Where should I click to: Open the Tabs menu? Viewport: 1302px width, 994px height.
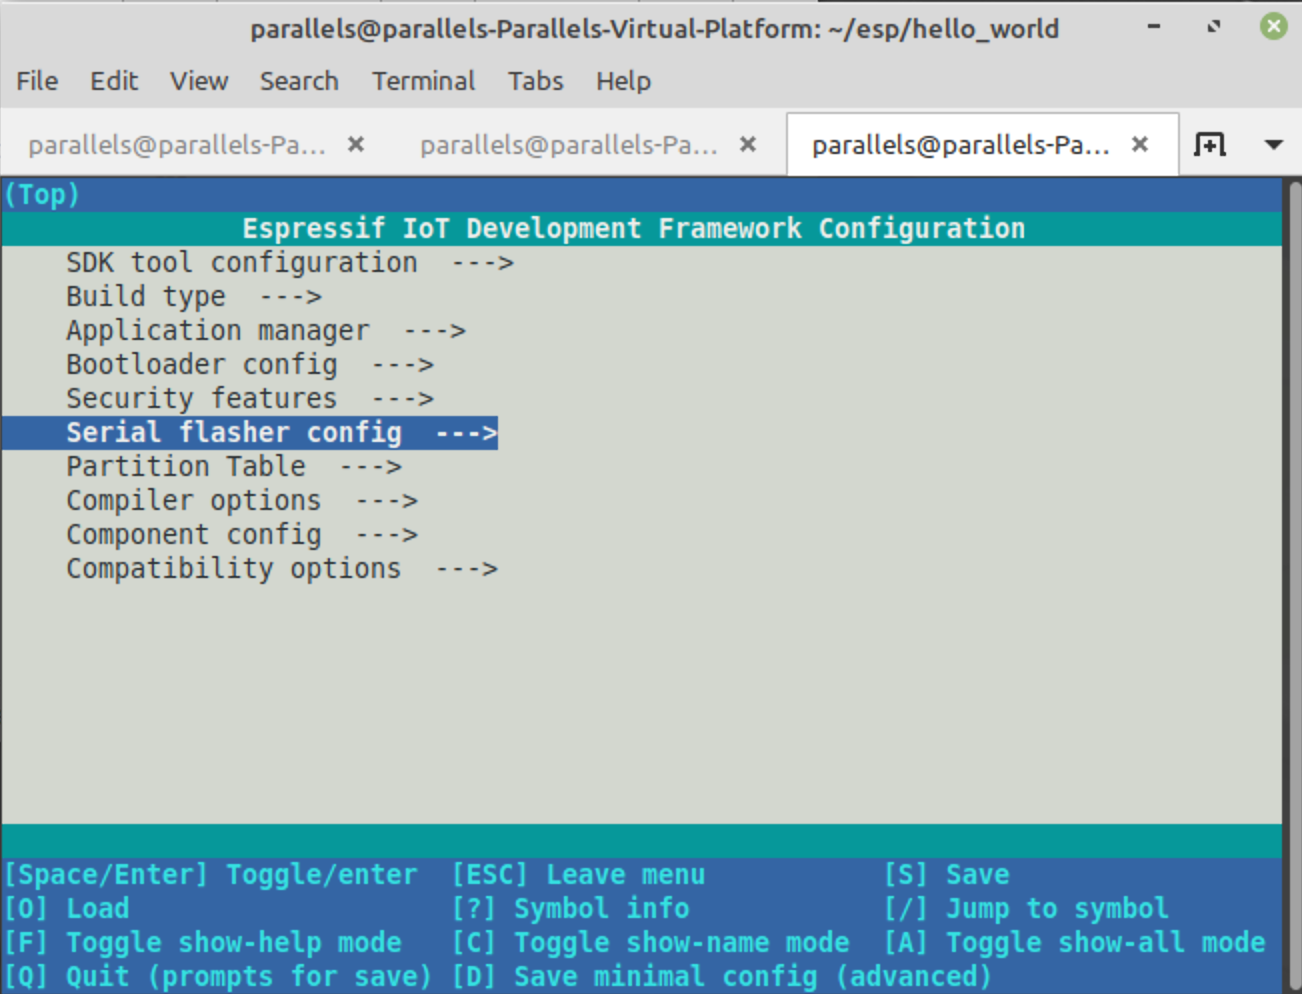[535, 81]
